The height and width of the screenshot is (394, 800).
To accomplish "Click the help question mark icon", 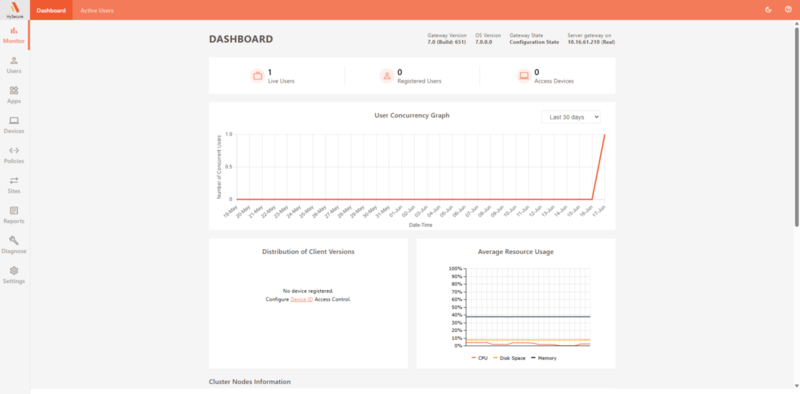I will point(788,10).
